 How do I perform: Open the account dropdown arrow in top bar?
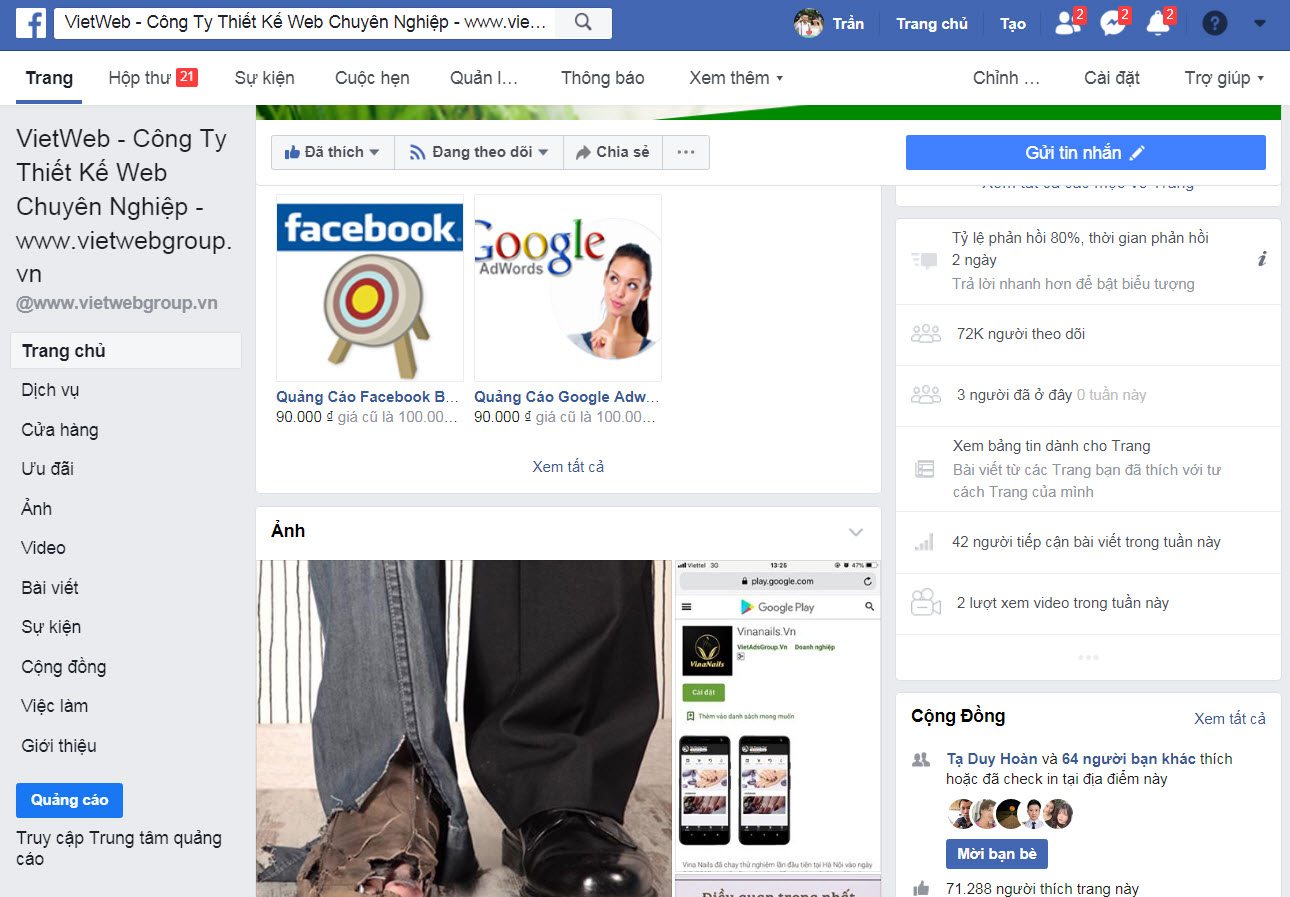coord(1259,23)
